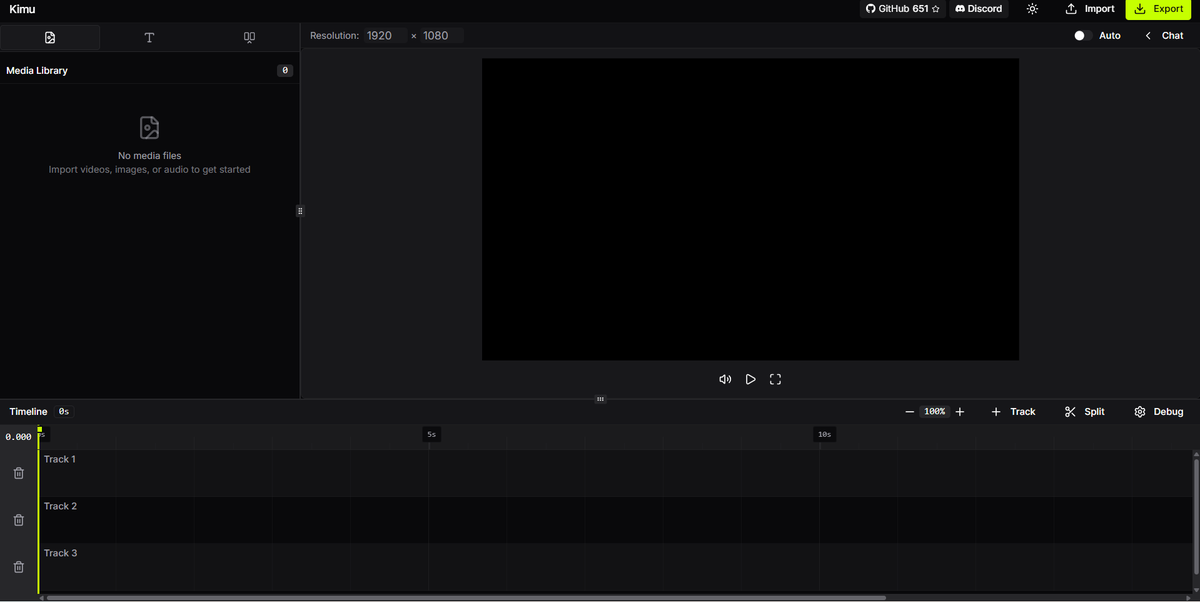Click the timeline 0s duration badge
The width and height of the screenshot is (1200, 602).
coord(64,412)
